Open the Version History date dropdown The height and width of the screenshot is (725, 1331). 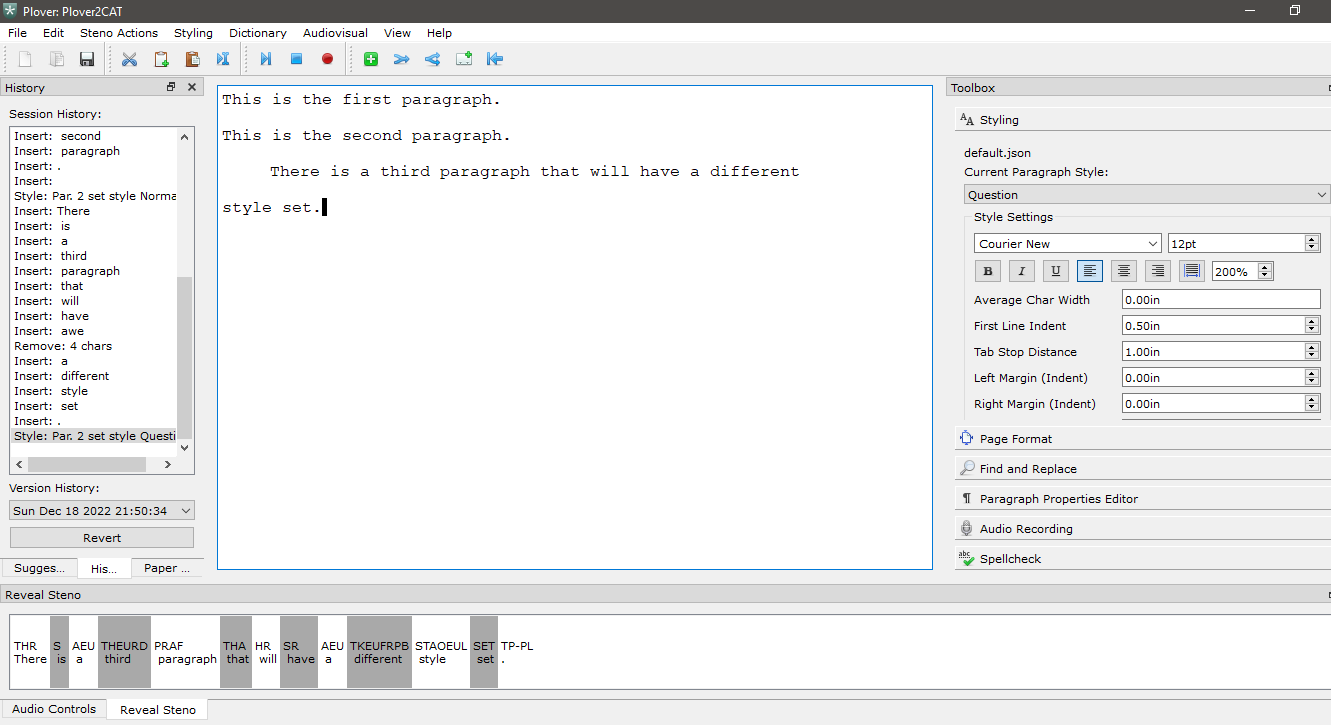coord(102,510)
